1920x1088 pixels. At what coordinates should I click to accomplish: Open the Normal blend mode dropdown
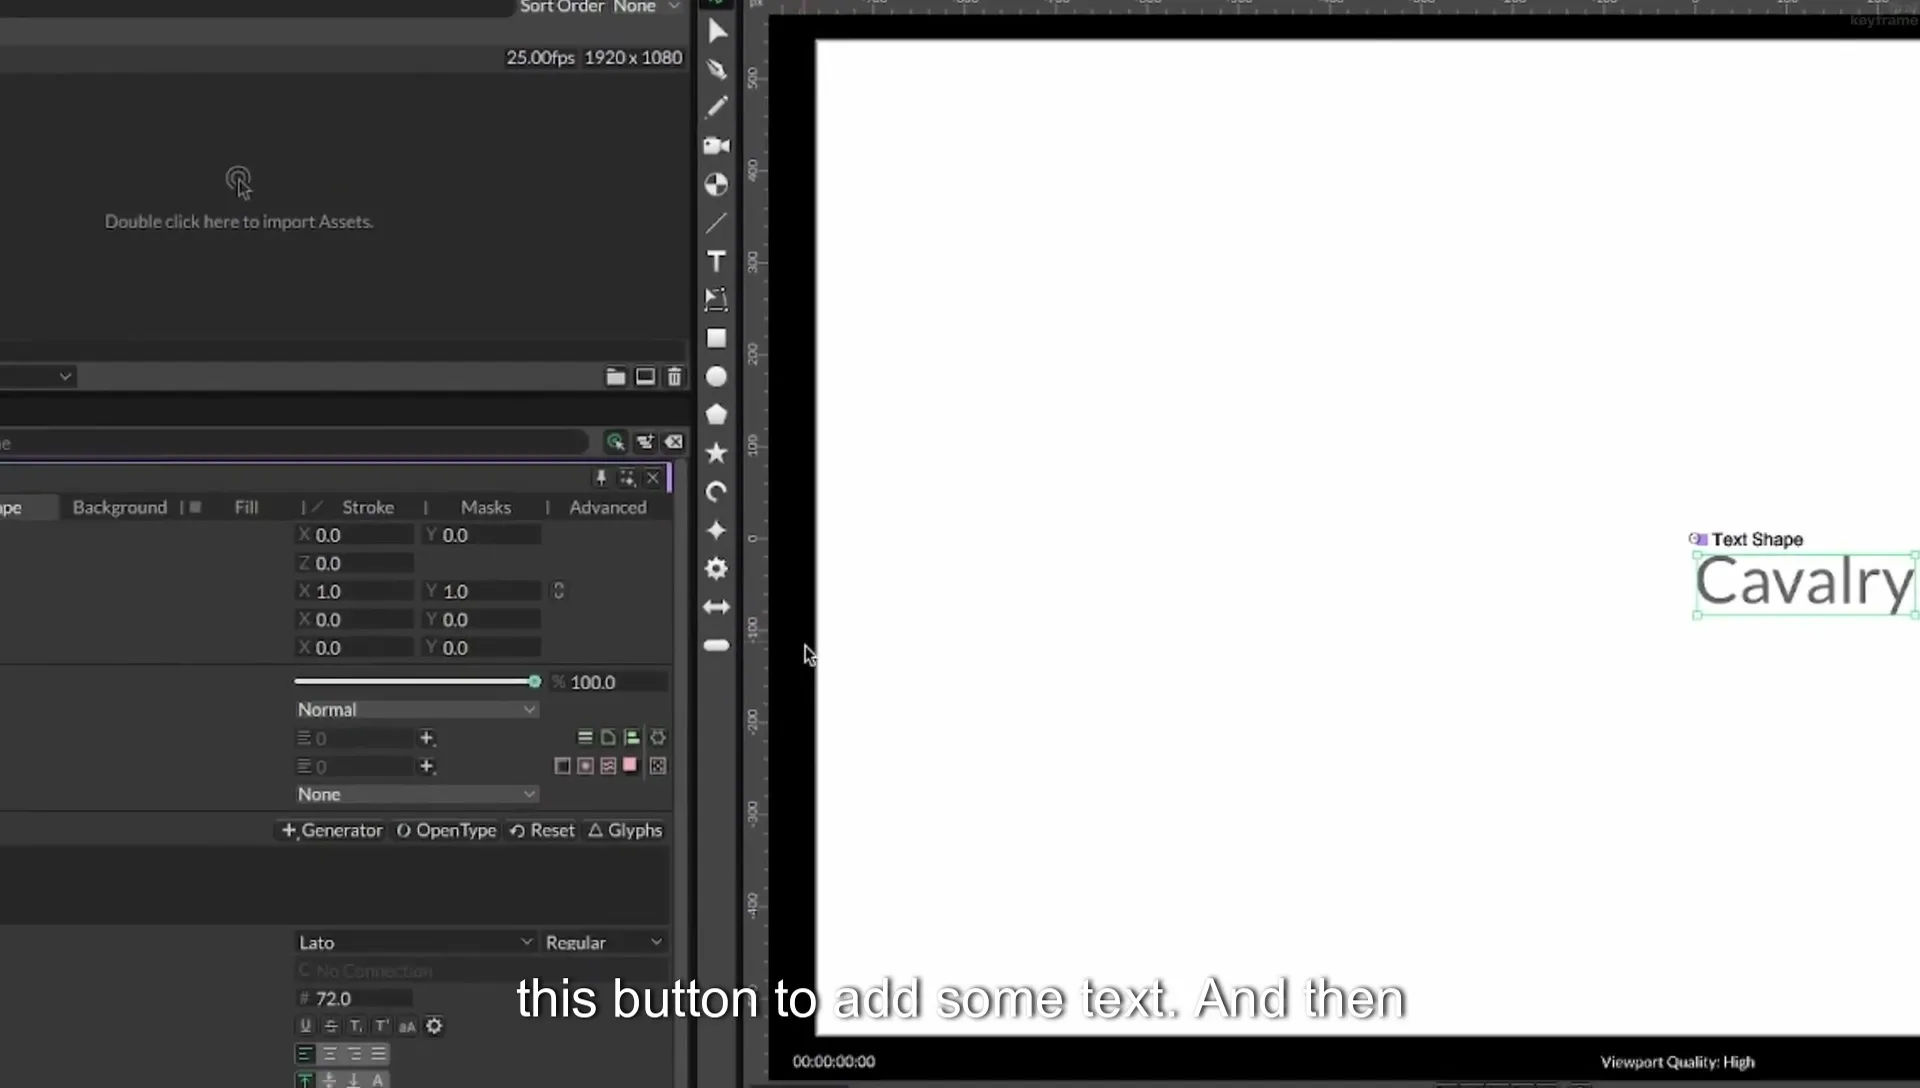coord(417,710)
